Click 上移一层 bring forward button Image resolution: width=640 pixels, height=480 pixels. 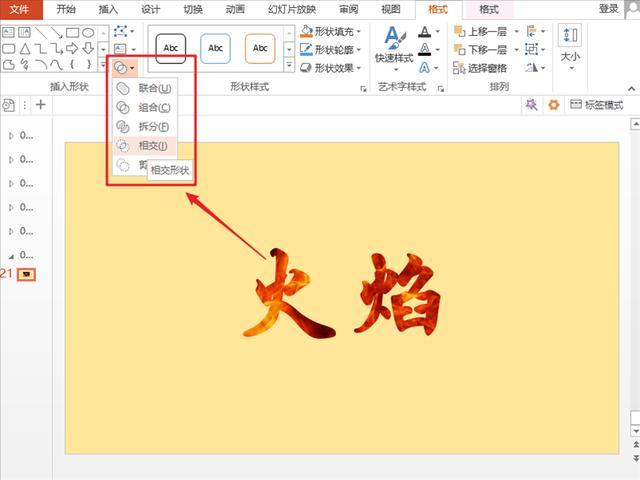click(481, 31)
